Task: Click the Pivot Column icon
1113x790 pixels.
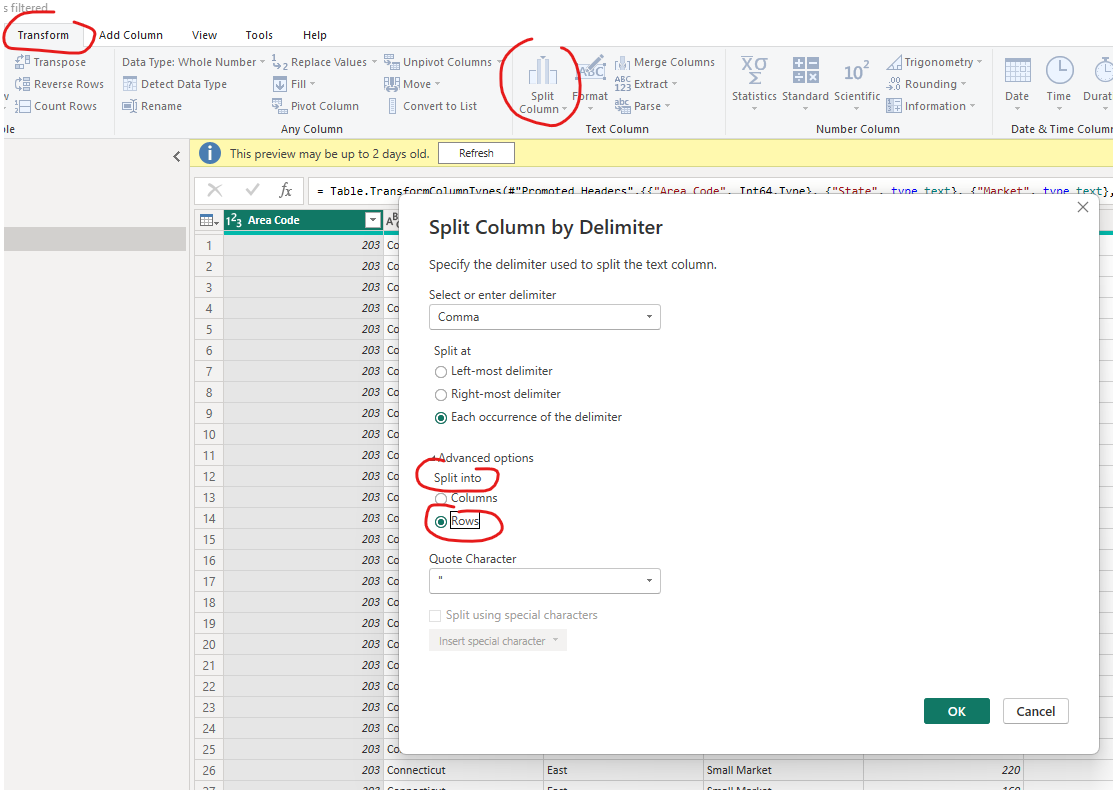Action: click(x=280, y=106)
